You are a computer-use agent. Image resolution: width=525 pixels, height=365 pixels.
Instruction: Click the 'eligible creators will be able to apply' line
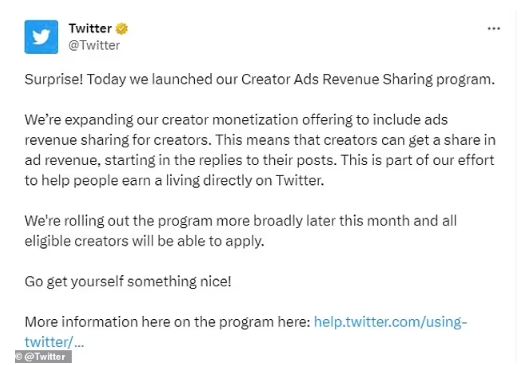[x=144, y=241]
